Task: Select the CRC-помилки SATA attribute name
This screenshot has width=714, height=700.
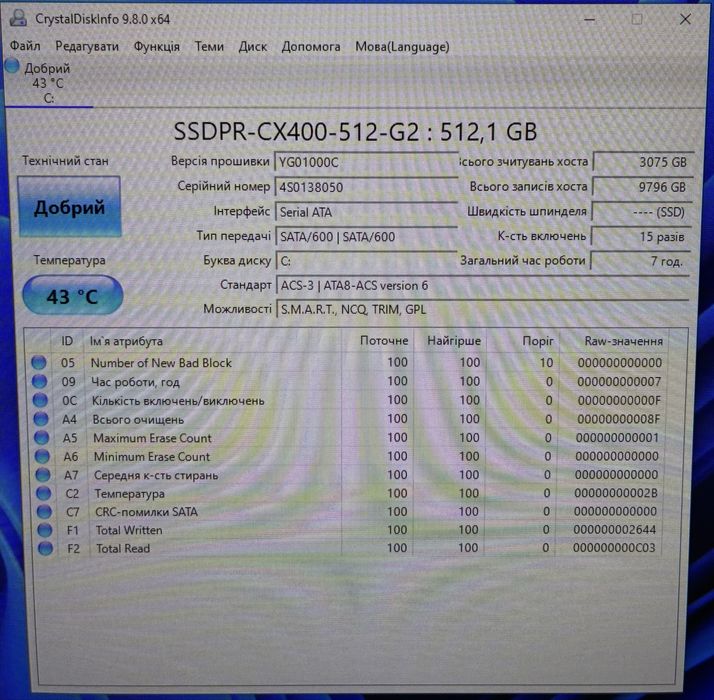Action: point(147,512)
